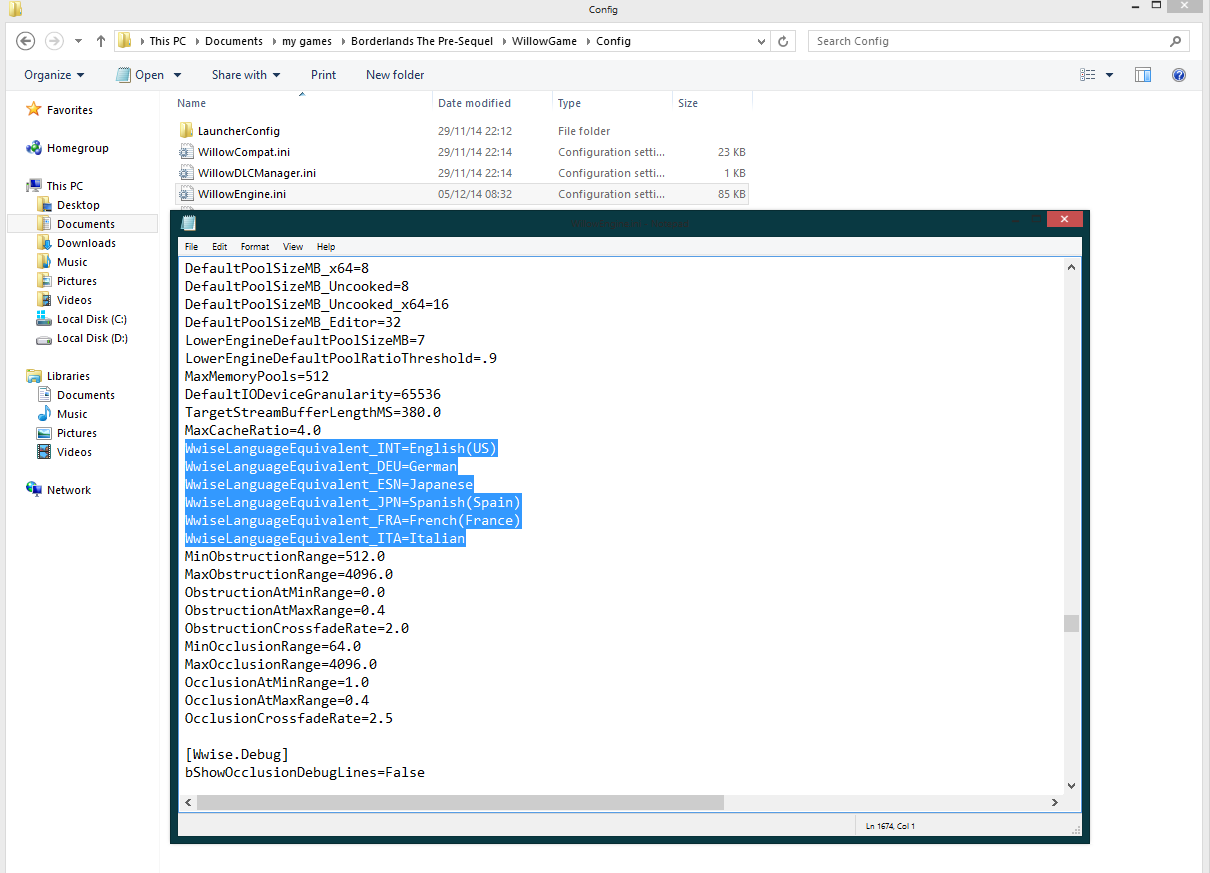Open Favorites in navigation pane

point(69,110)
